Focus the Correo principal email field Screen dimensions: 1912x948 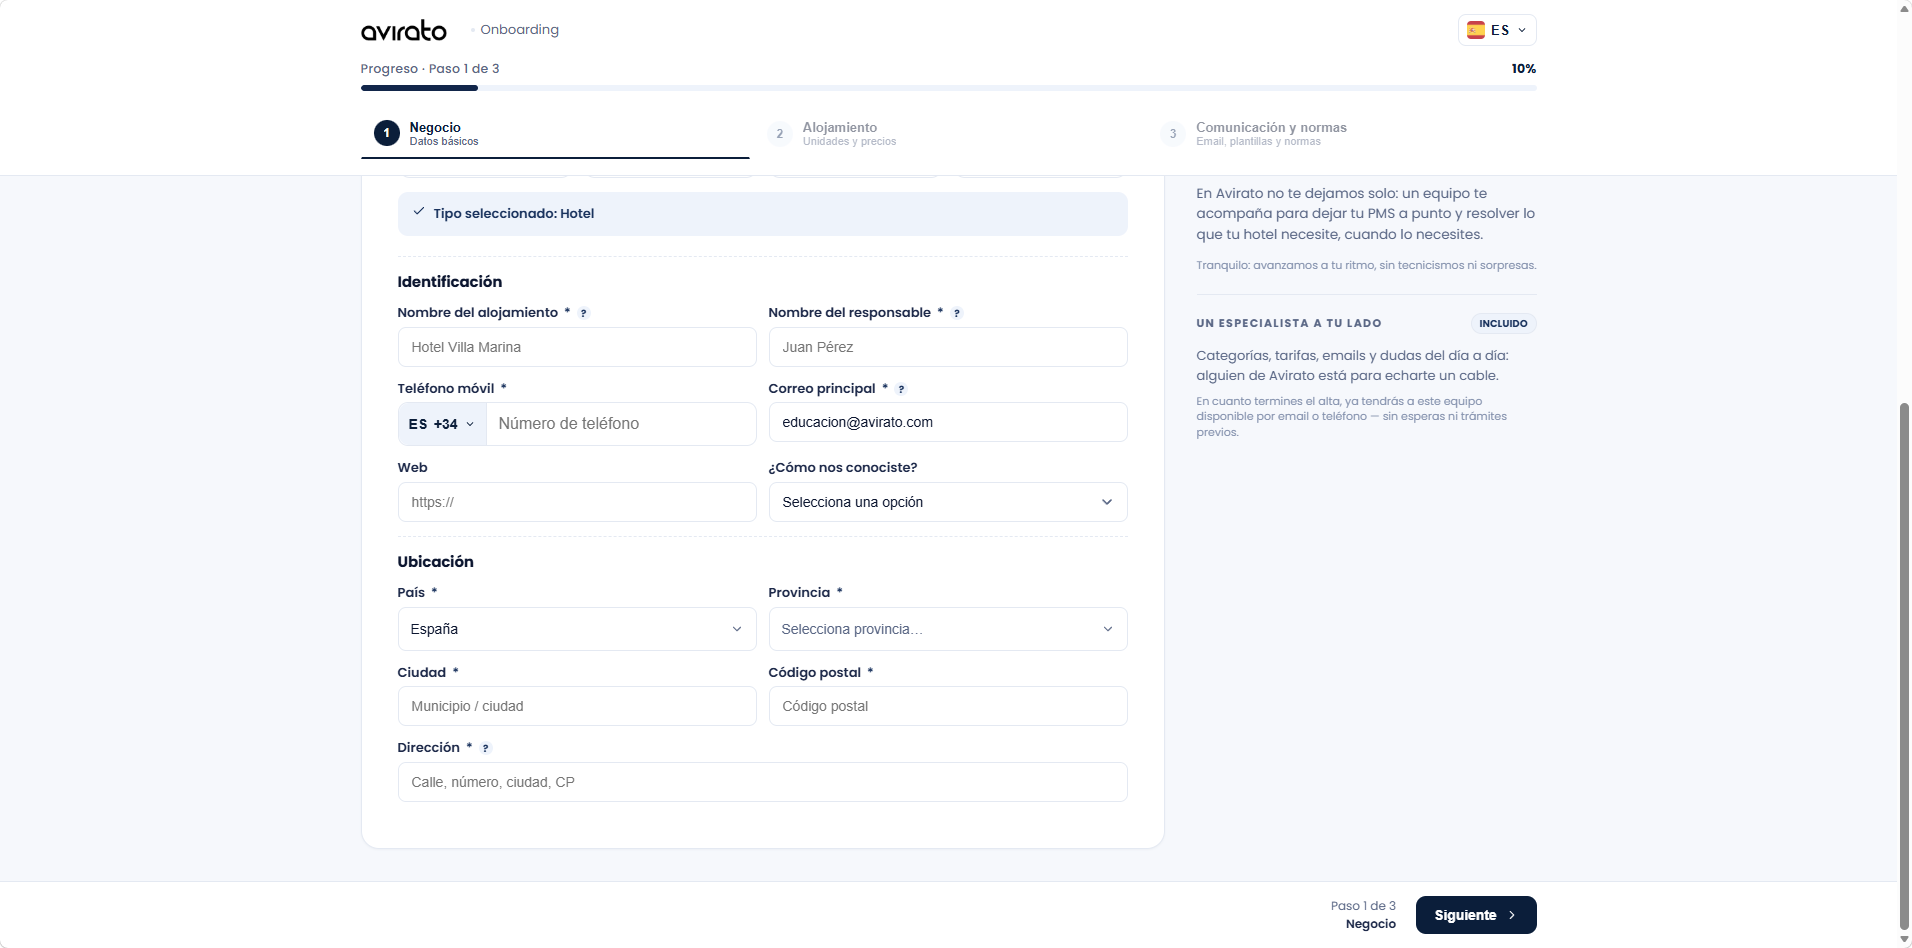(x=948, y=422)
